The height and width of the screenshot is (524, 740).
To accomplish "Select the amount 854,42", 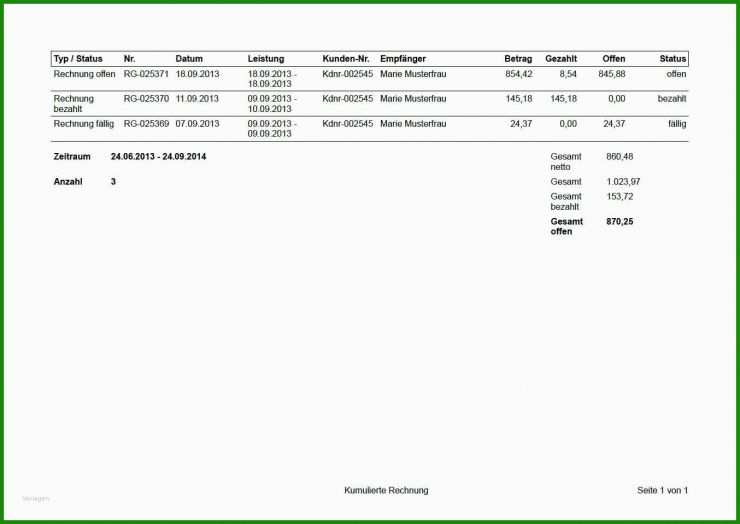I will (x=519, y=74).
